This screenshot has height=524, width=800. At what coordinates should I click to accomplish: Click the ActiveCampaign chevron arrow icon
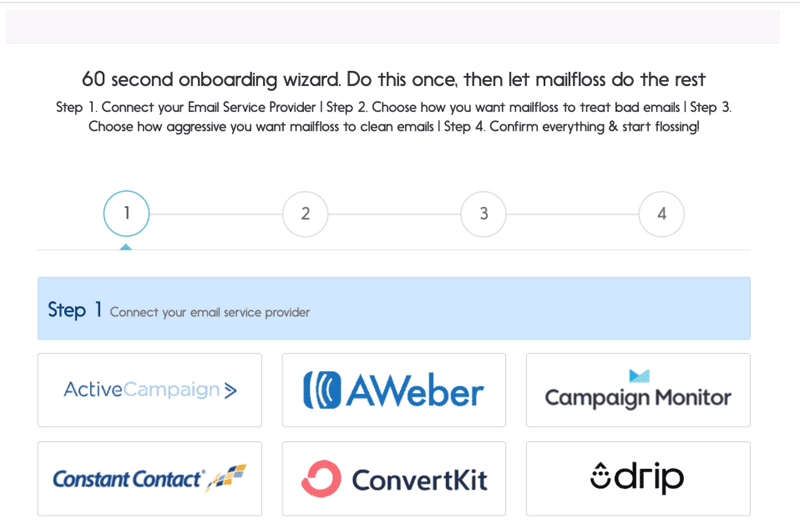pos(231,390)
